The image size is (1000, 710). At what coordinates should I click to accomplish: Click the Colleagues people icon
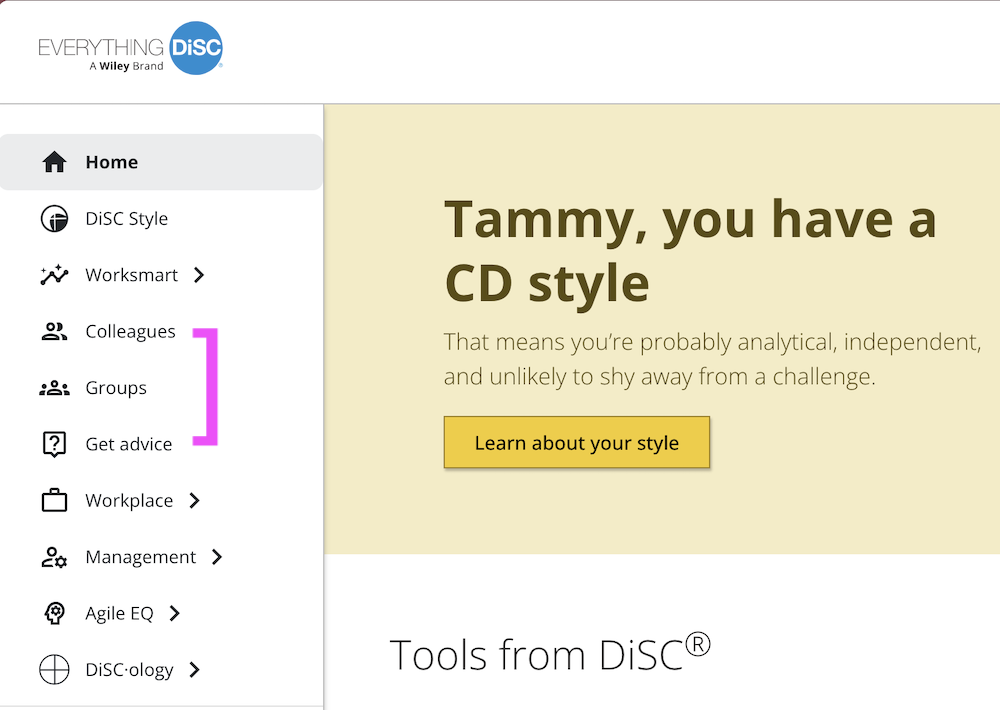tap(54, 332)
